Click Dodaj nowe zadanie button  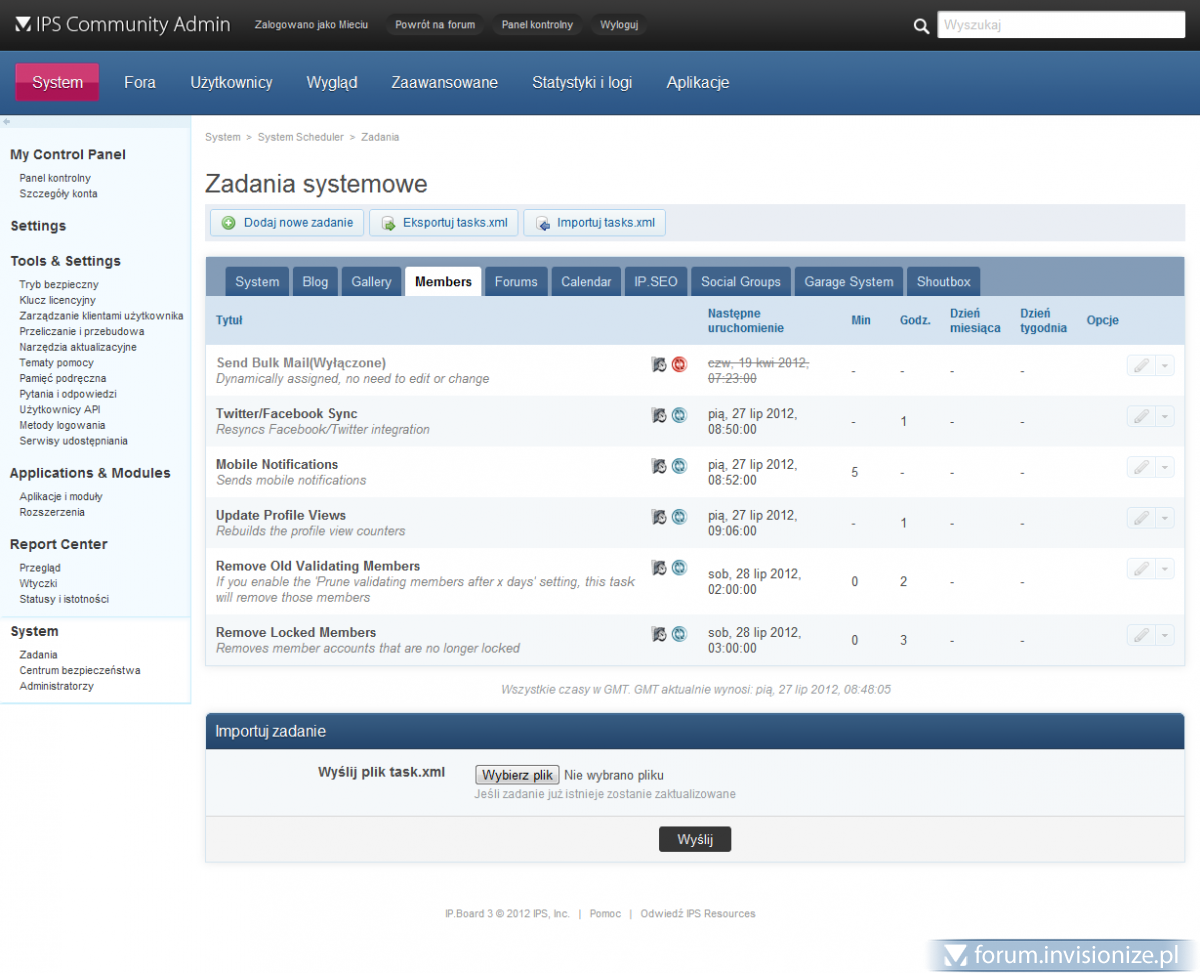[x=287, y=223]
